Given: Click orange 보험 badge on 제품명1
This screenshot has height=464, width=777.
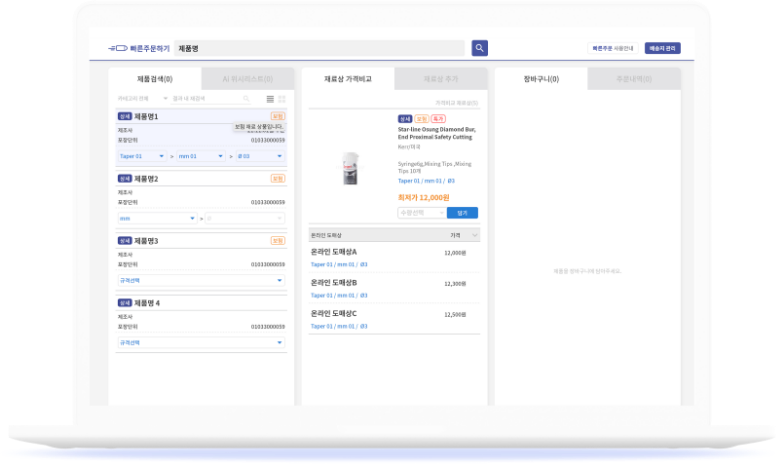Looking at the screenshot, I should pos(278,116).
